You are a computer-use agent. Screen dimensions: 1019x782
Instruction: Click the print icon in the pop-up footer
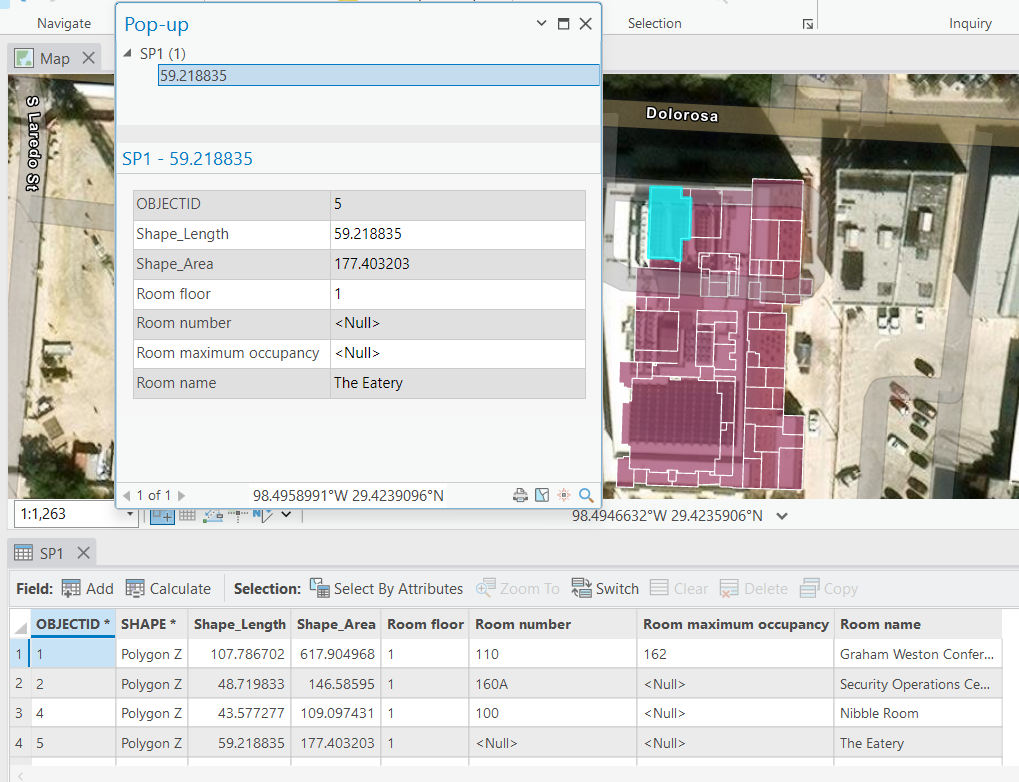[x=520, y=495]
